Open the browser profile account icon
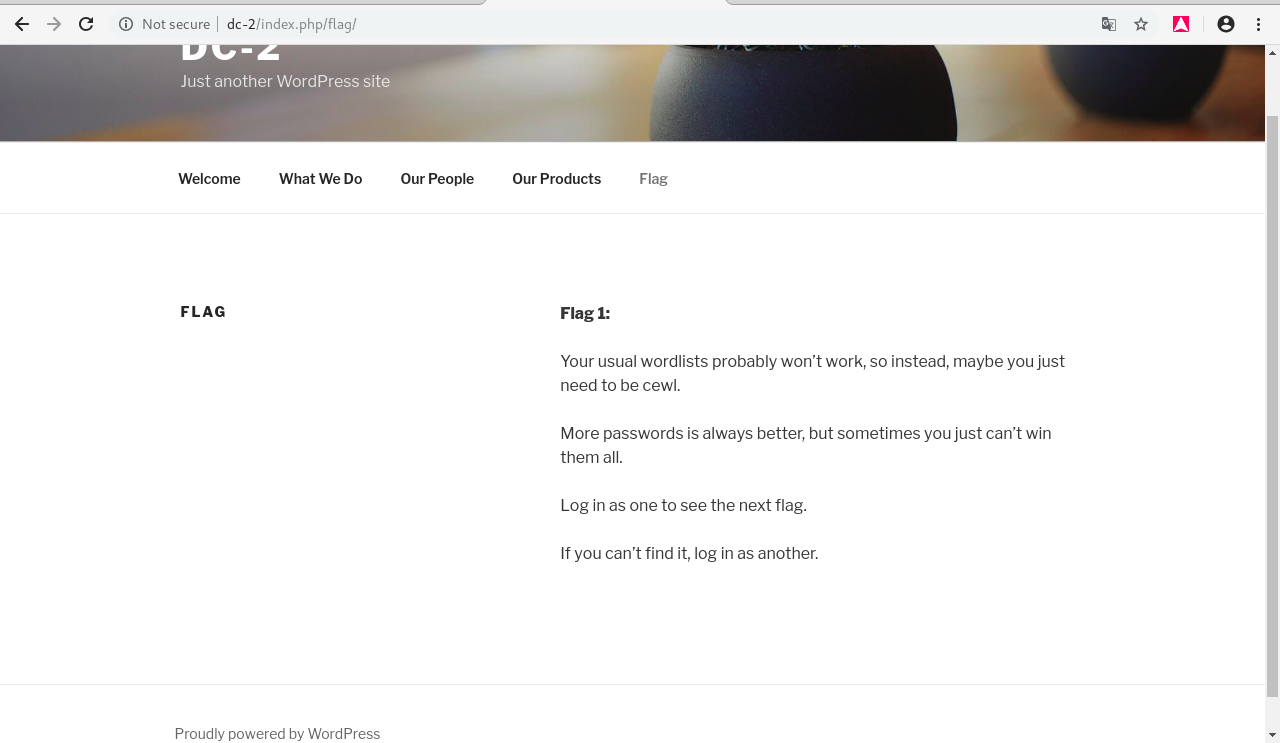 pos(1226,24)
